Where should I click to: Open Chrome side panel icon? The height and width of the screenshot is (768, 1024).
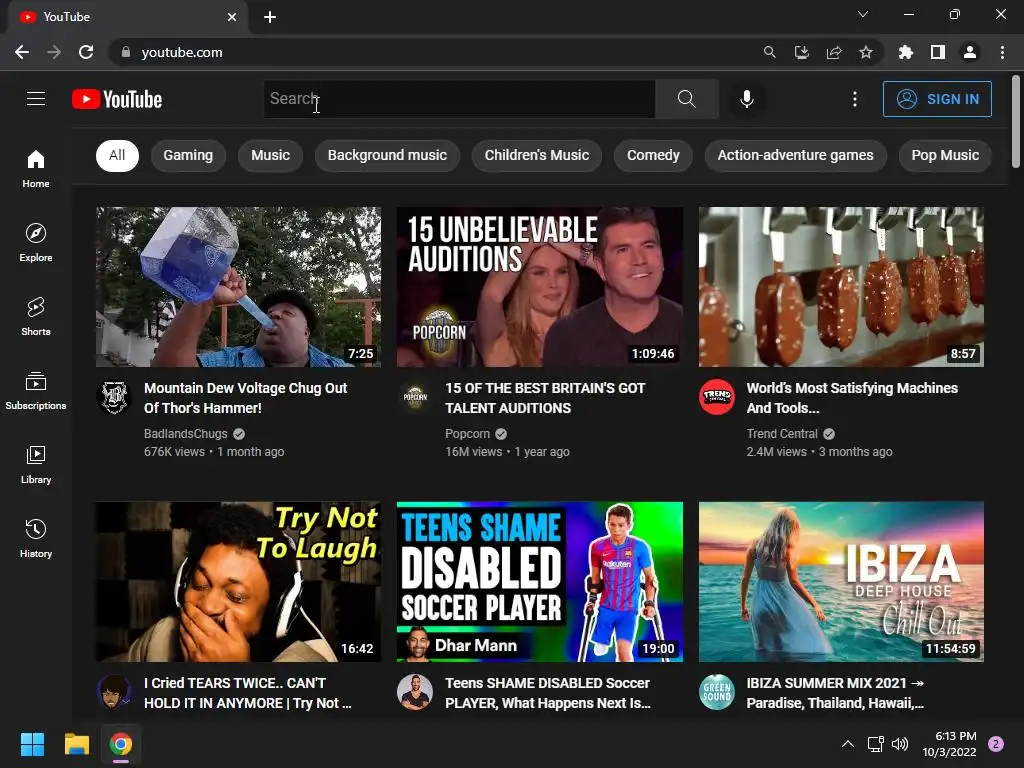(x=938, y=52)
